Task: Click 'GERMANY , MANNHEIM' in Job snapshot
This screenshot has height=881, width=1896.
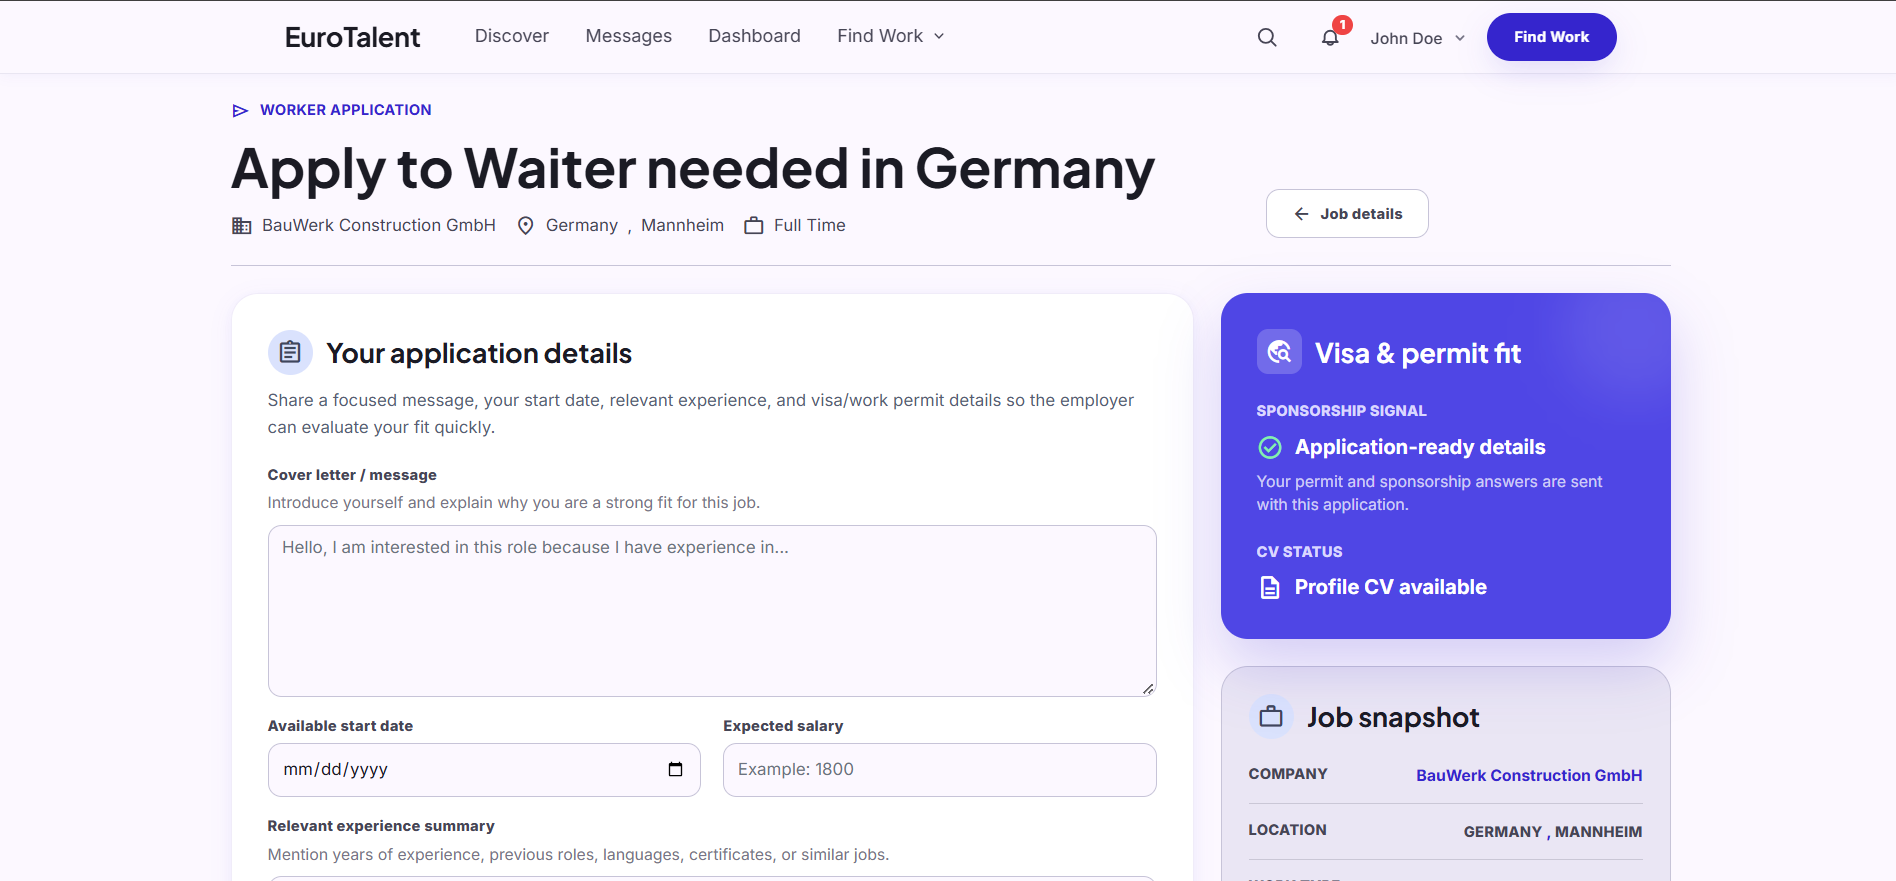Action: pos(1553,832)
